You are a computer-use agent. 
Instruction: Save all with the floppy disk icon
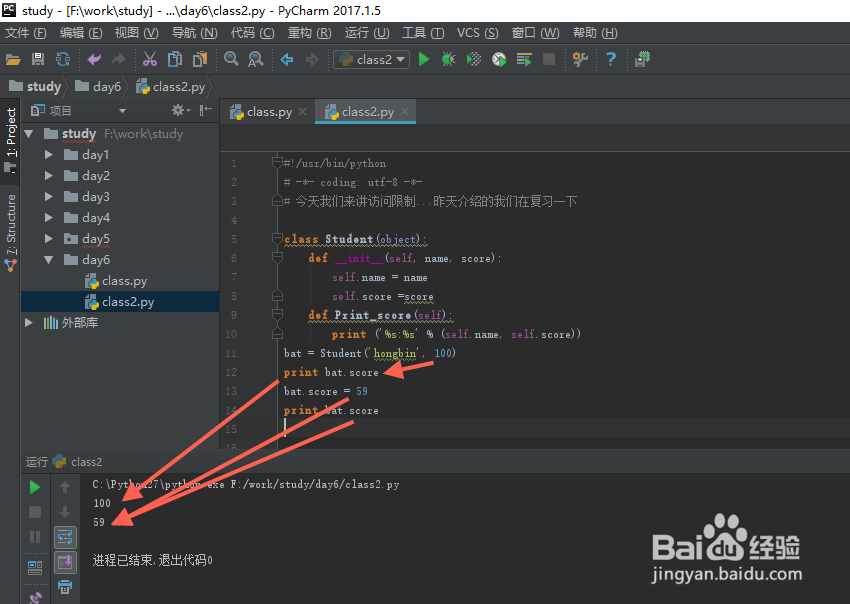point(38,59)
